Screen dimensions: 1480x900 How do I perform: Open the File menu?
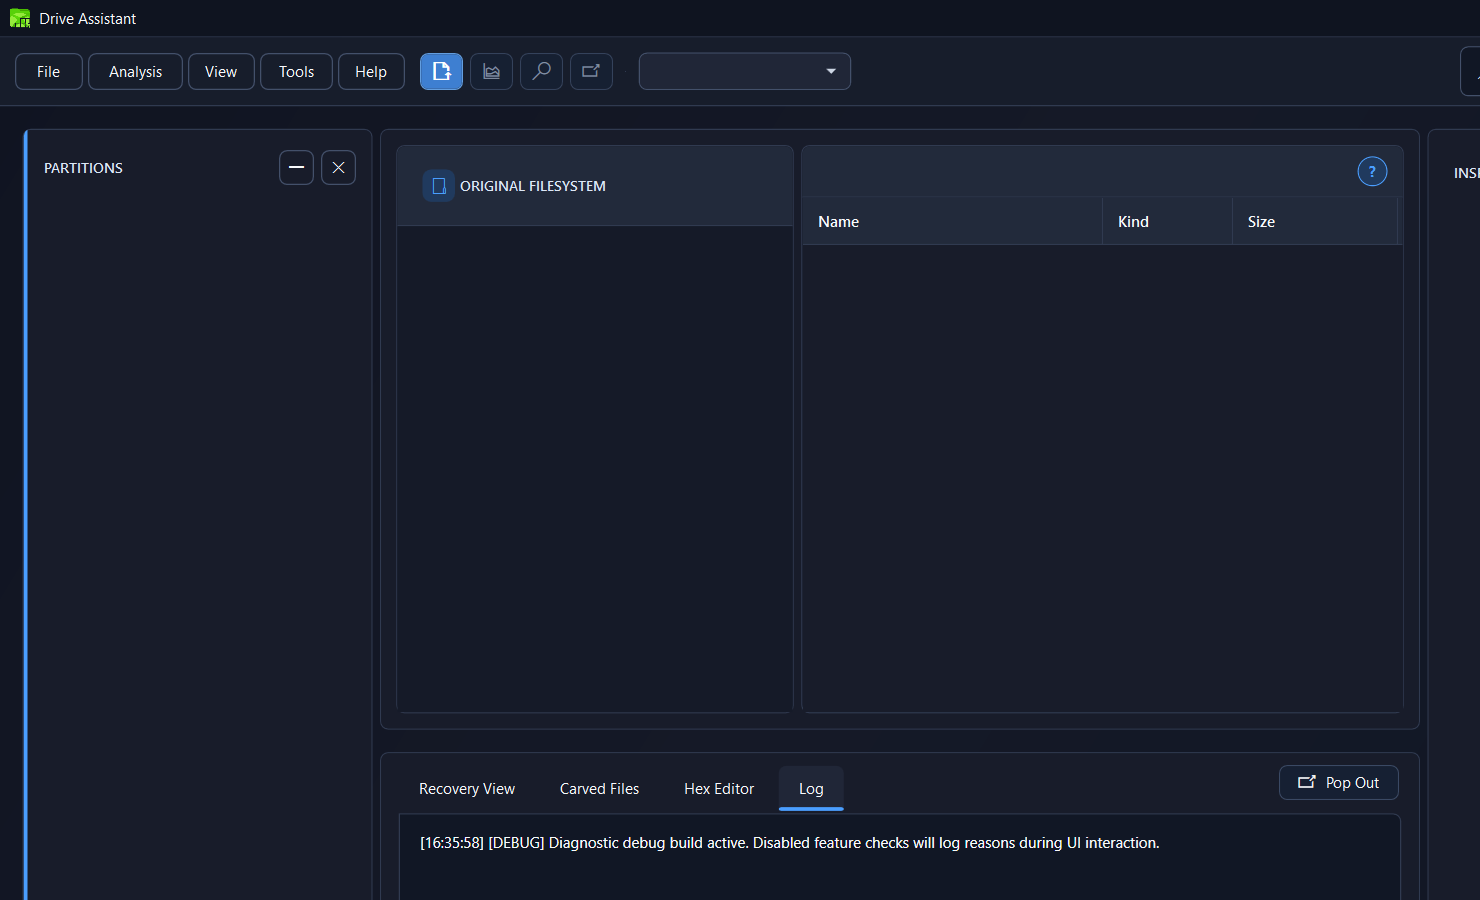click(49, 71)
